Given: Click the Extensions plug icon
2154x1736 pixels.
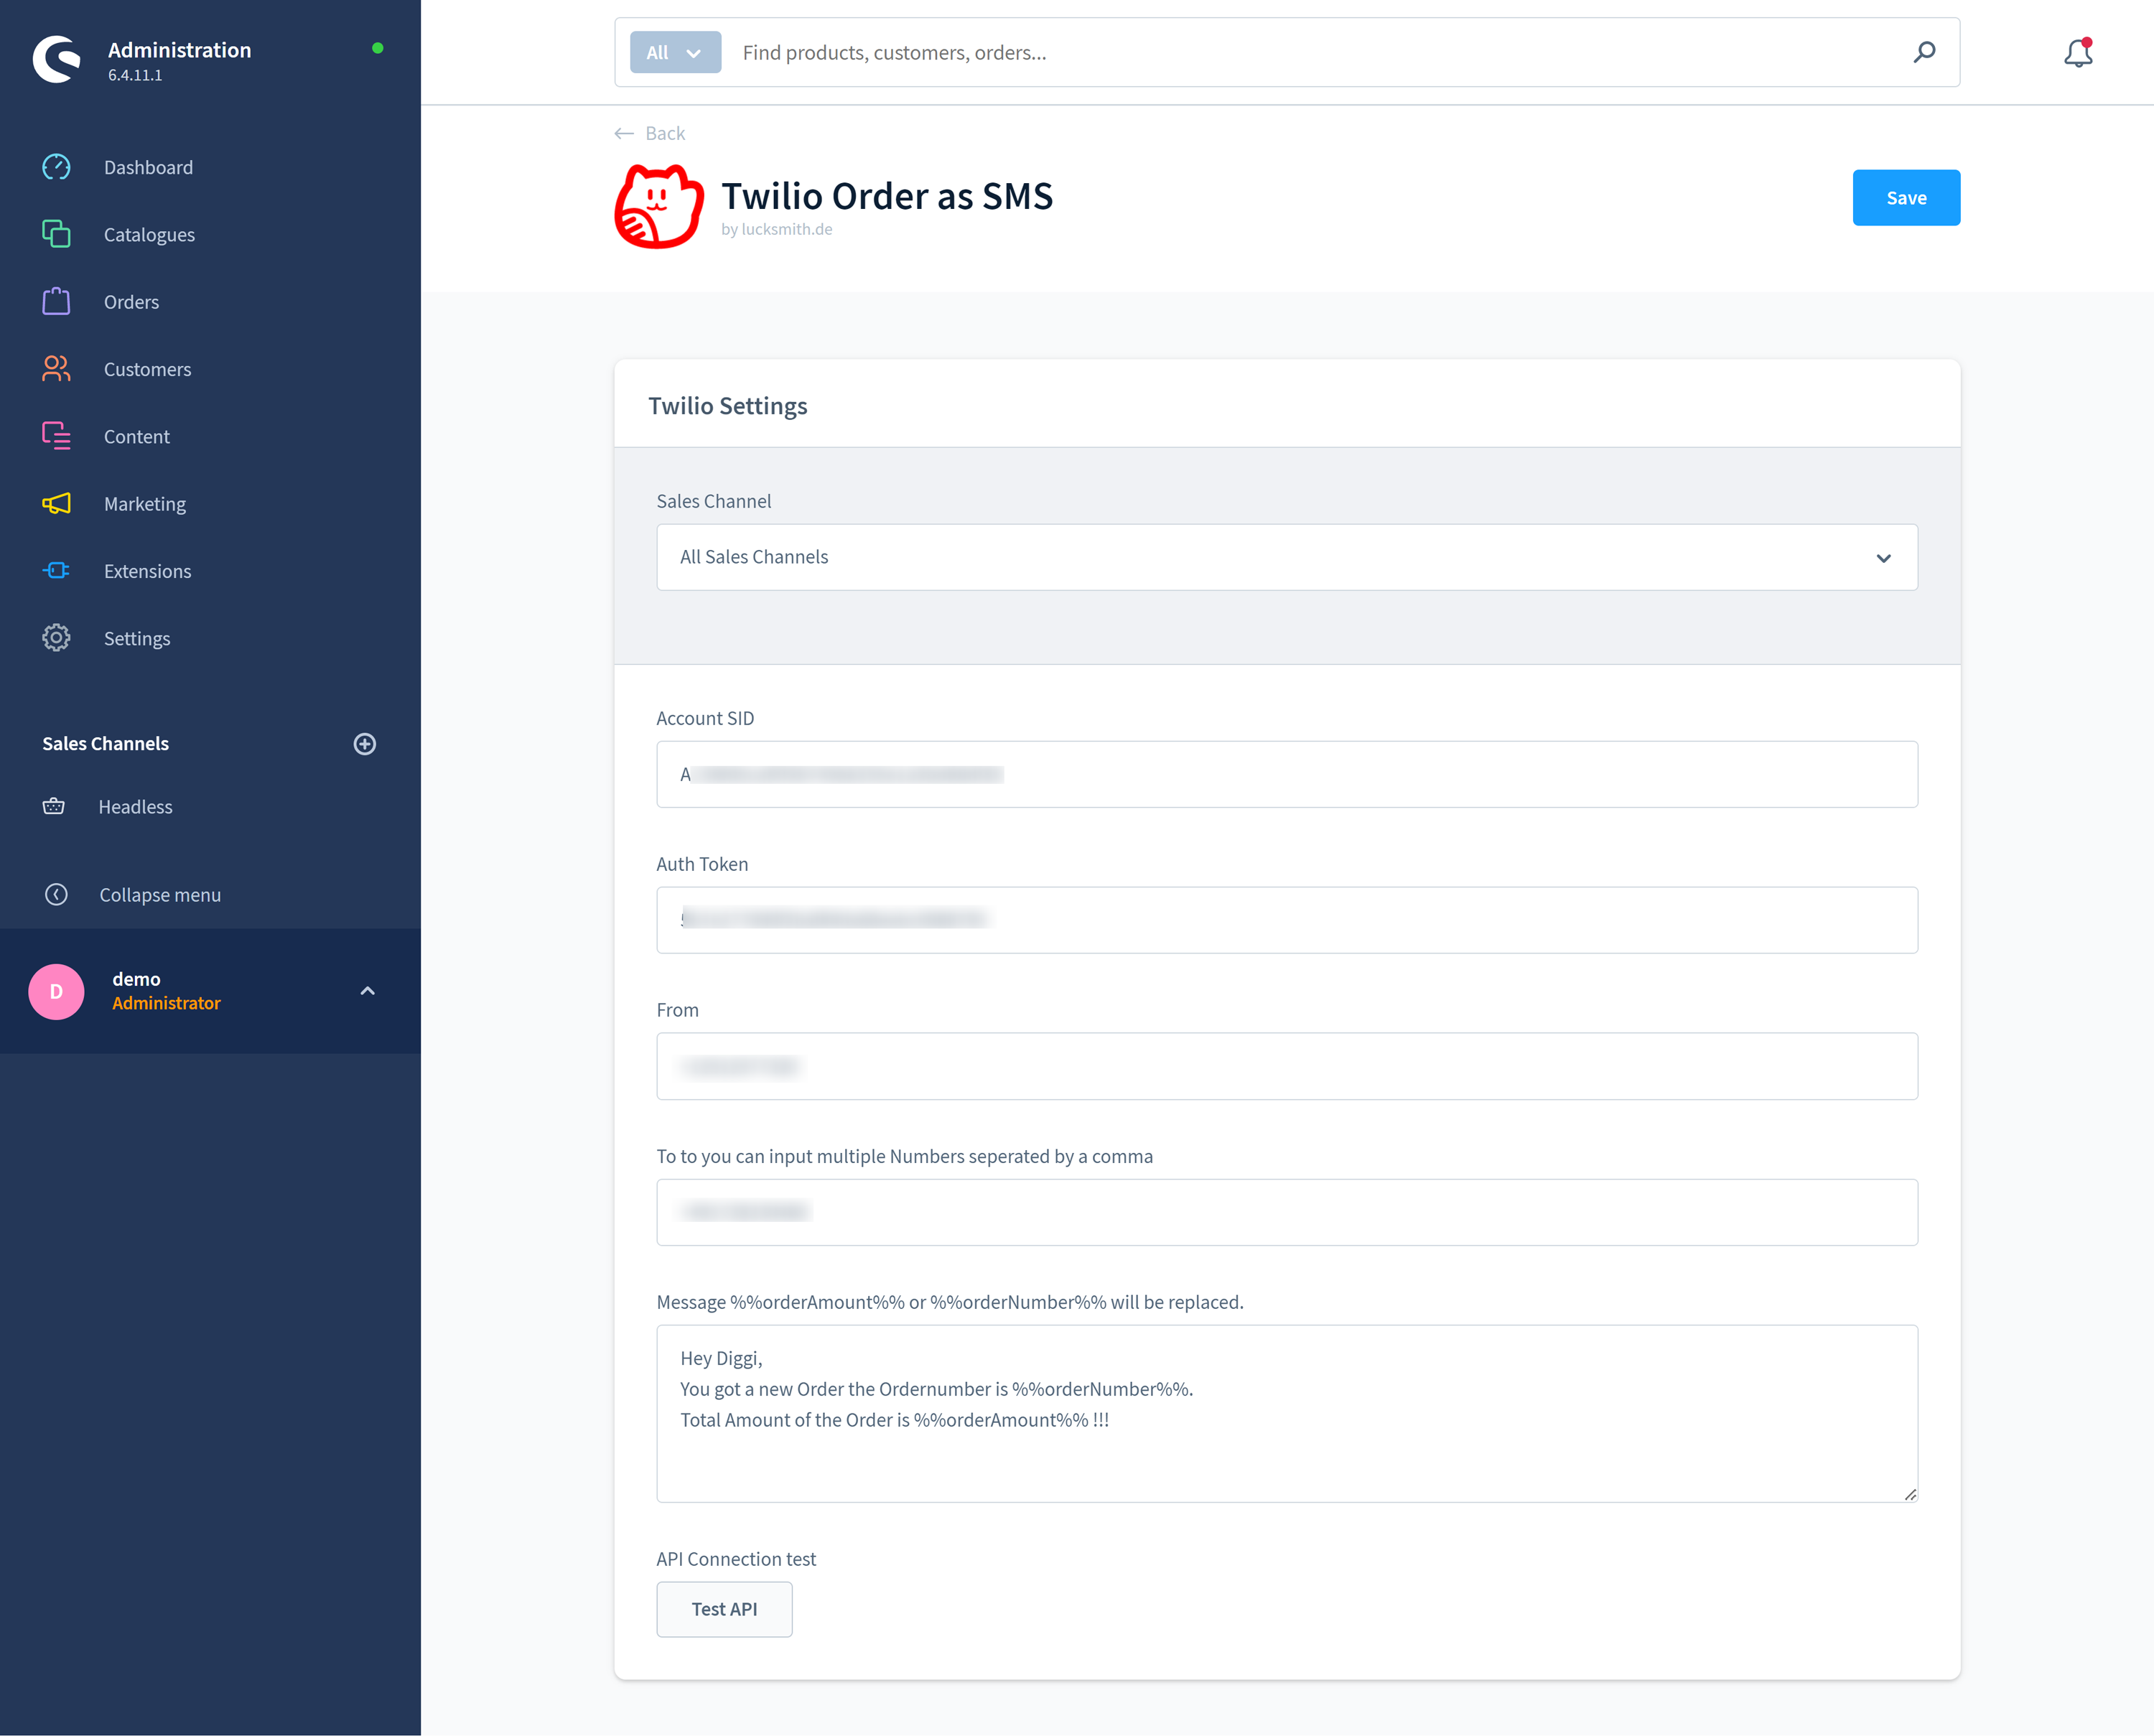Looking at the screenshot, I should [x=56, y=570].
